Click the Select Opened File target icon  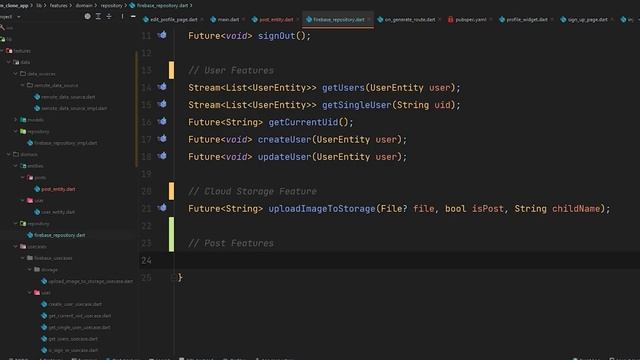[x=87, y=16]
